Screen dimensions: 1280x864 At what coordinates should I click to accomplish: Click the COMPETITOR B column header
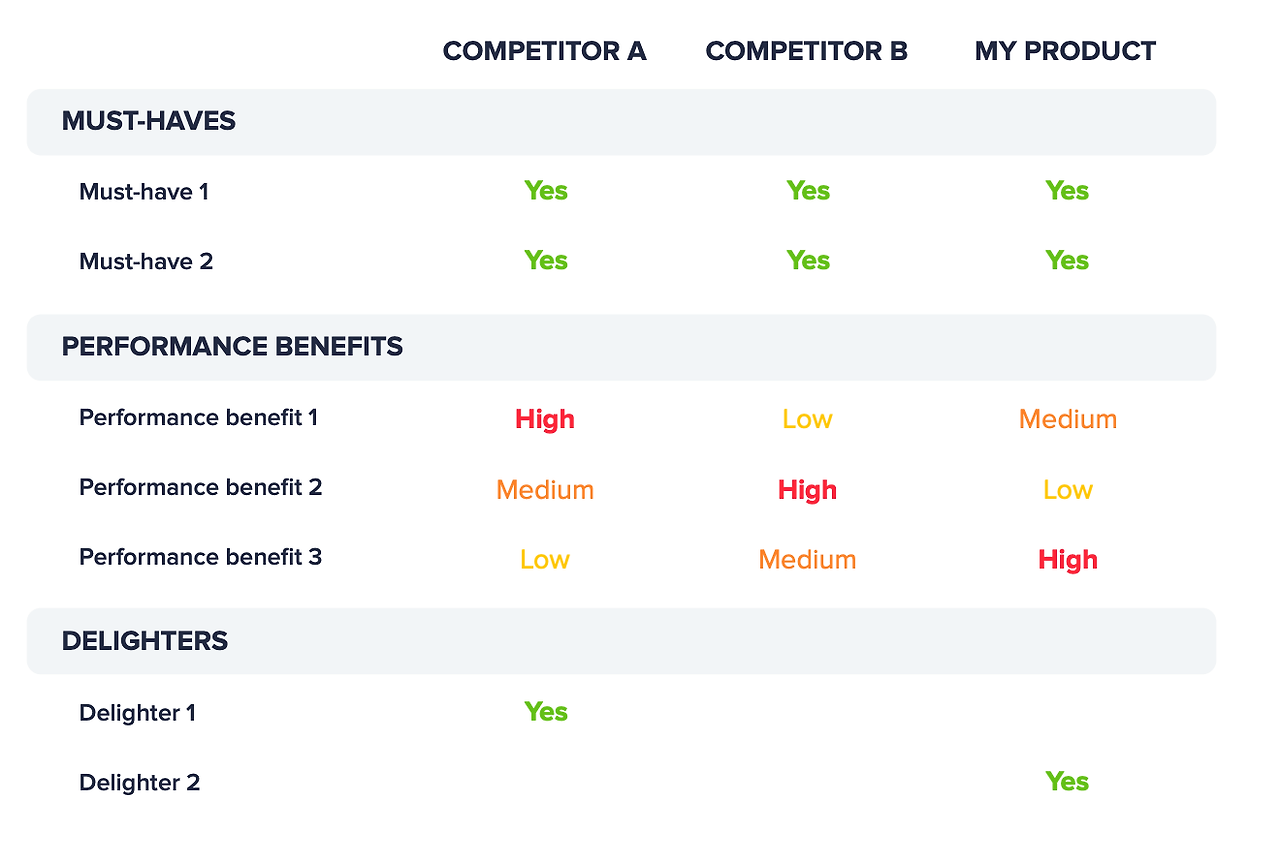click(806, 51)
